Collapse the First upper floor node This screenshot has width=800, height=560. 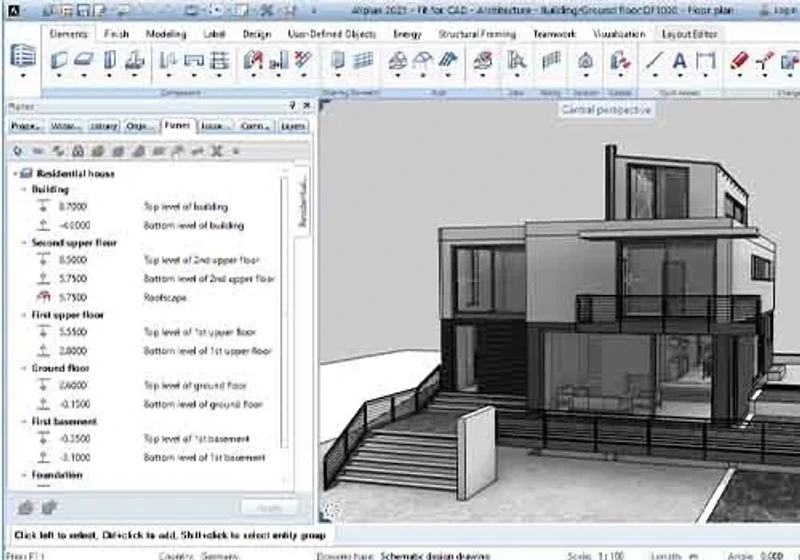coord(23,315)
